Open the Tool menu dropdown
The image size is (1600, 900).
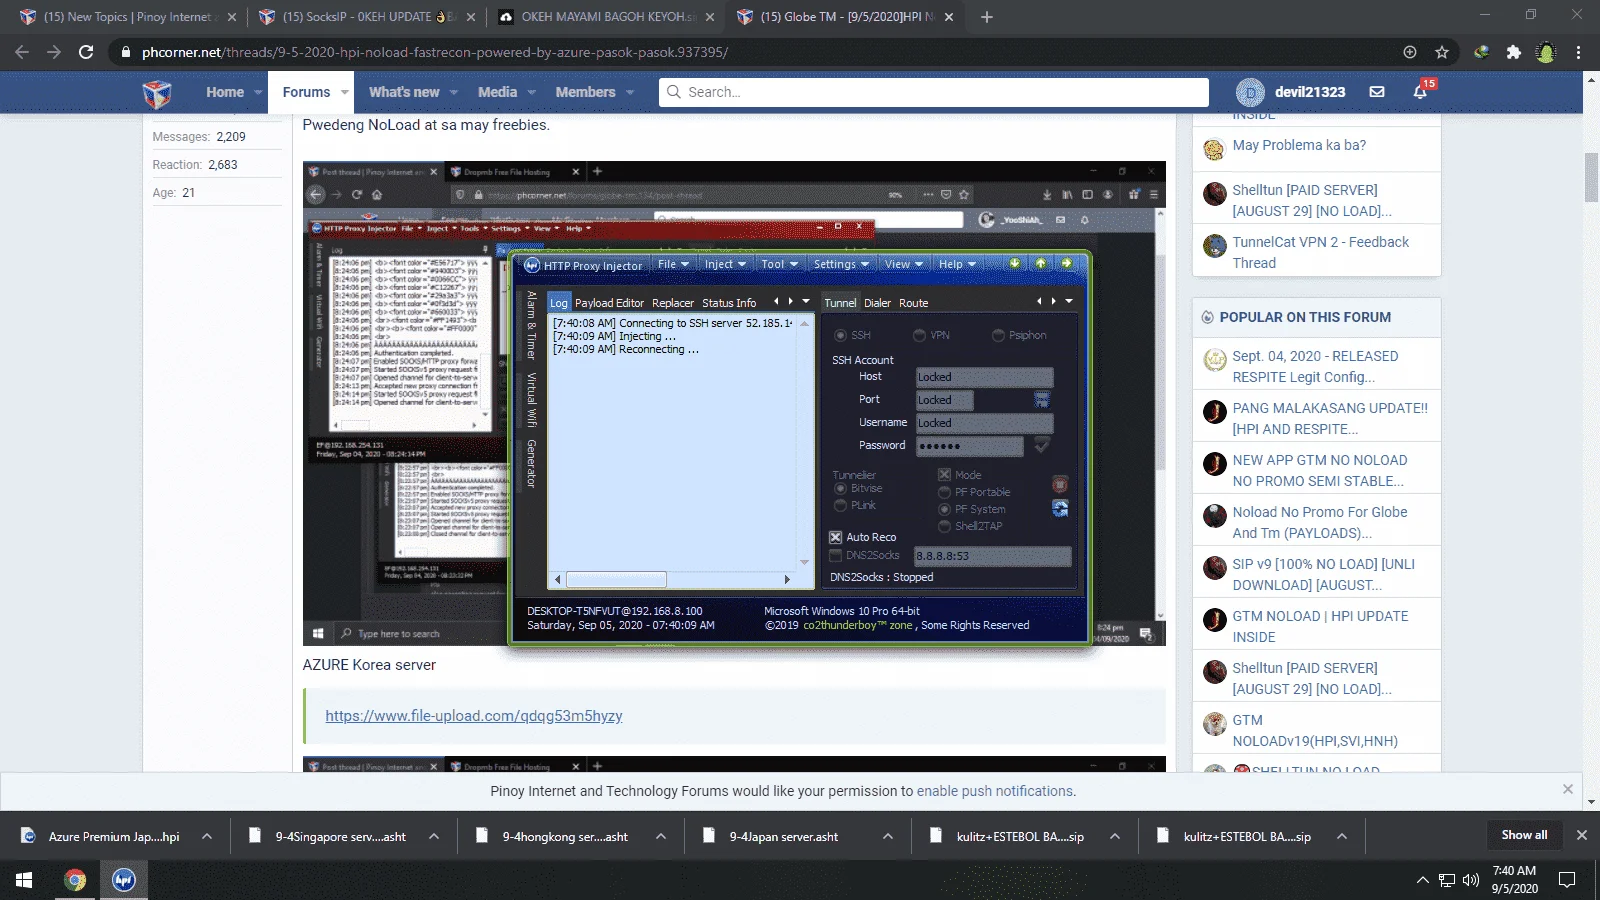(780, 264)
